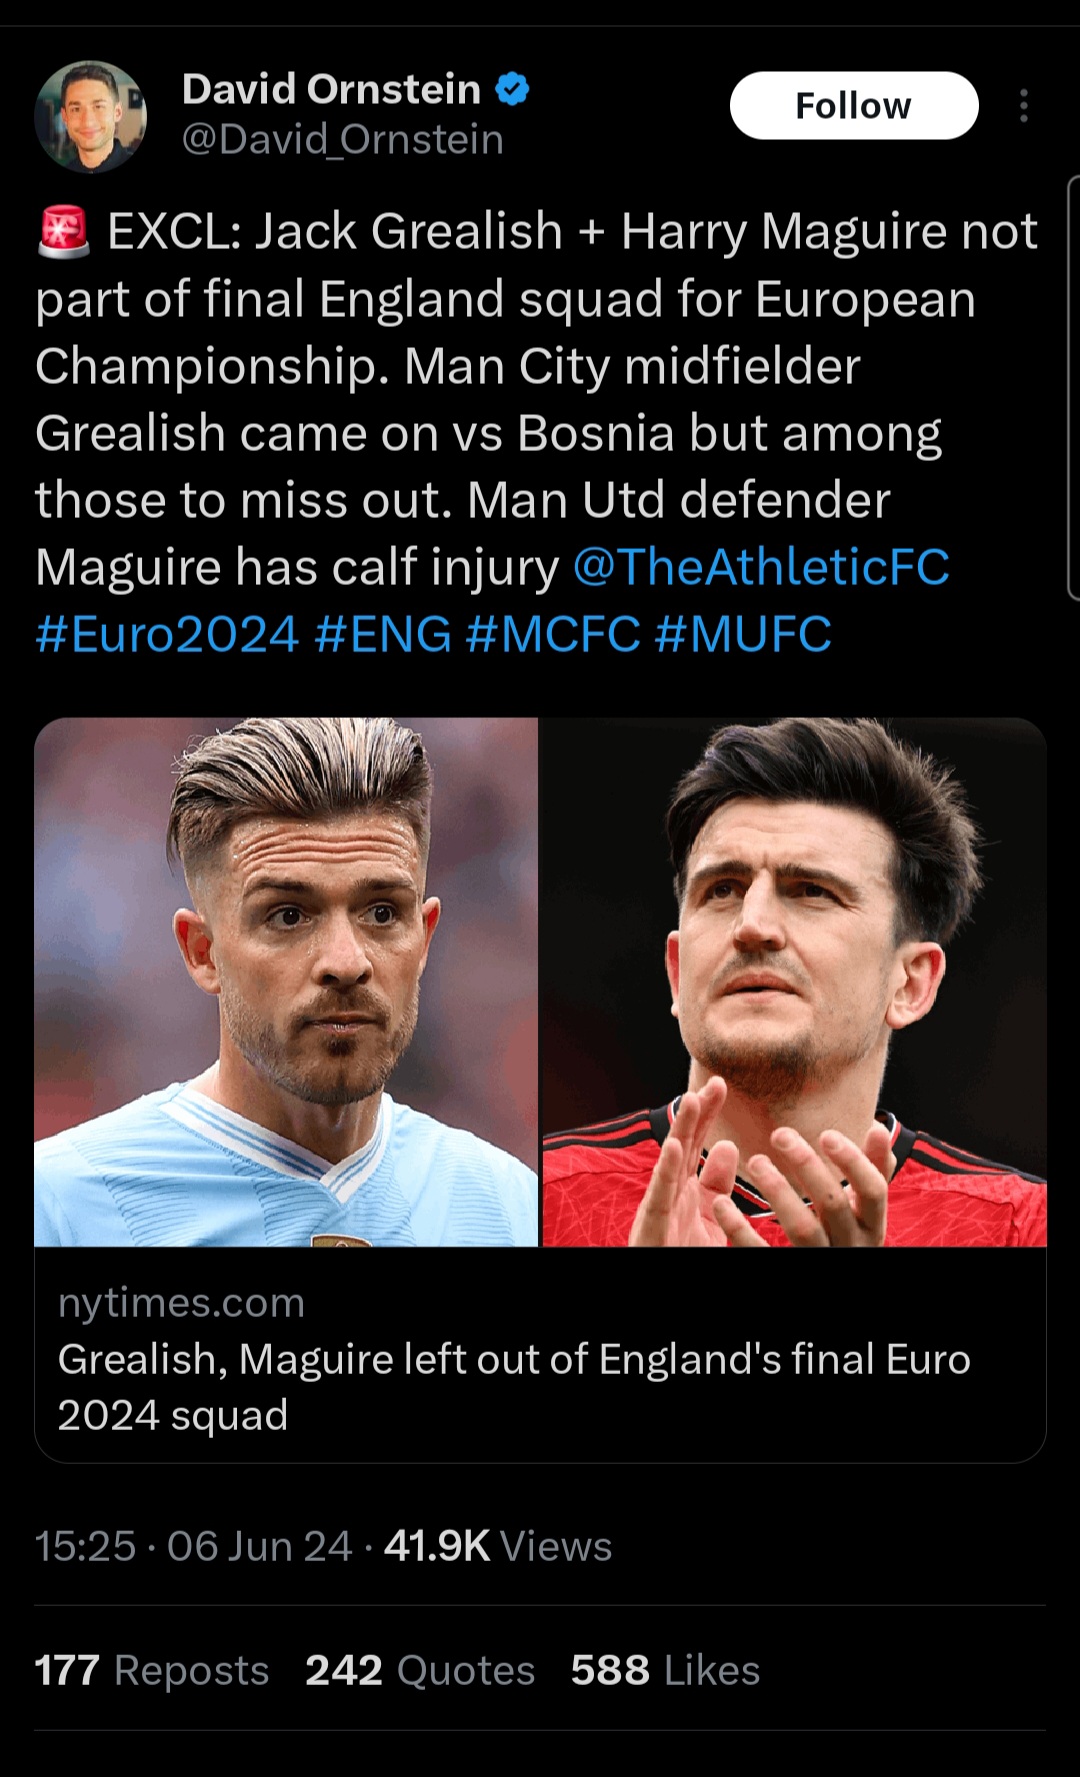Open the #Euro2024 hashtag
The width and height of the screenshot is (1080, 1777).
pyautogui.click(x=167, y=634)
